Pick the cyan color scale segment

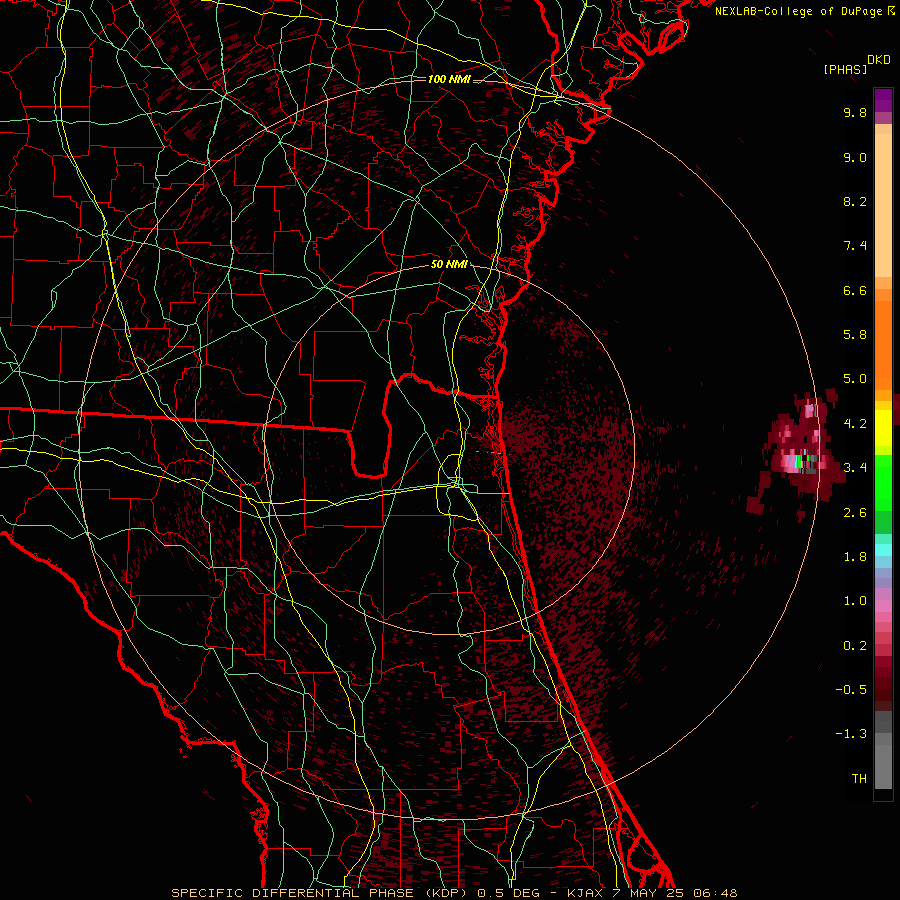coord(883,549)
